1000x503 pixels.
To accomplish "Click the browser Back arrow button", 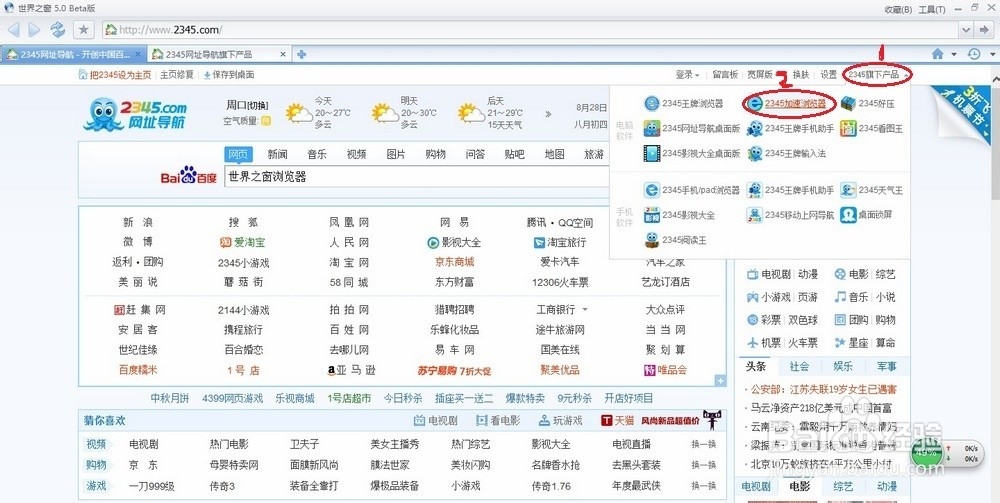I will [x=13, y=29].
